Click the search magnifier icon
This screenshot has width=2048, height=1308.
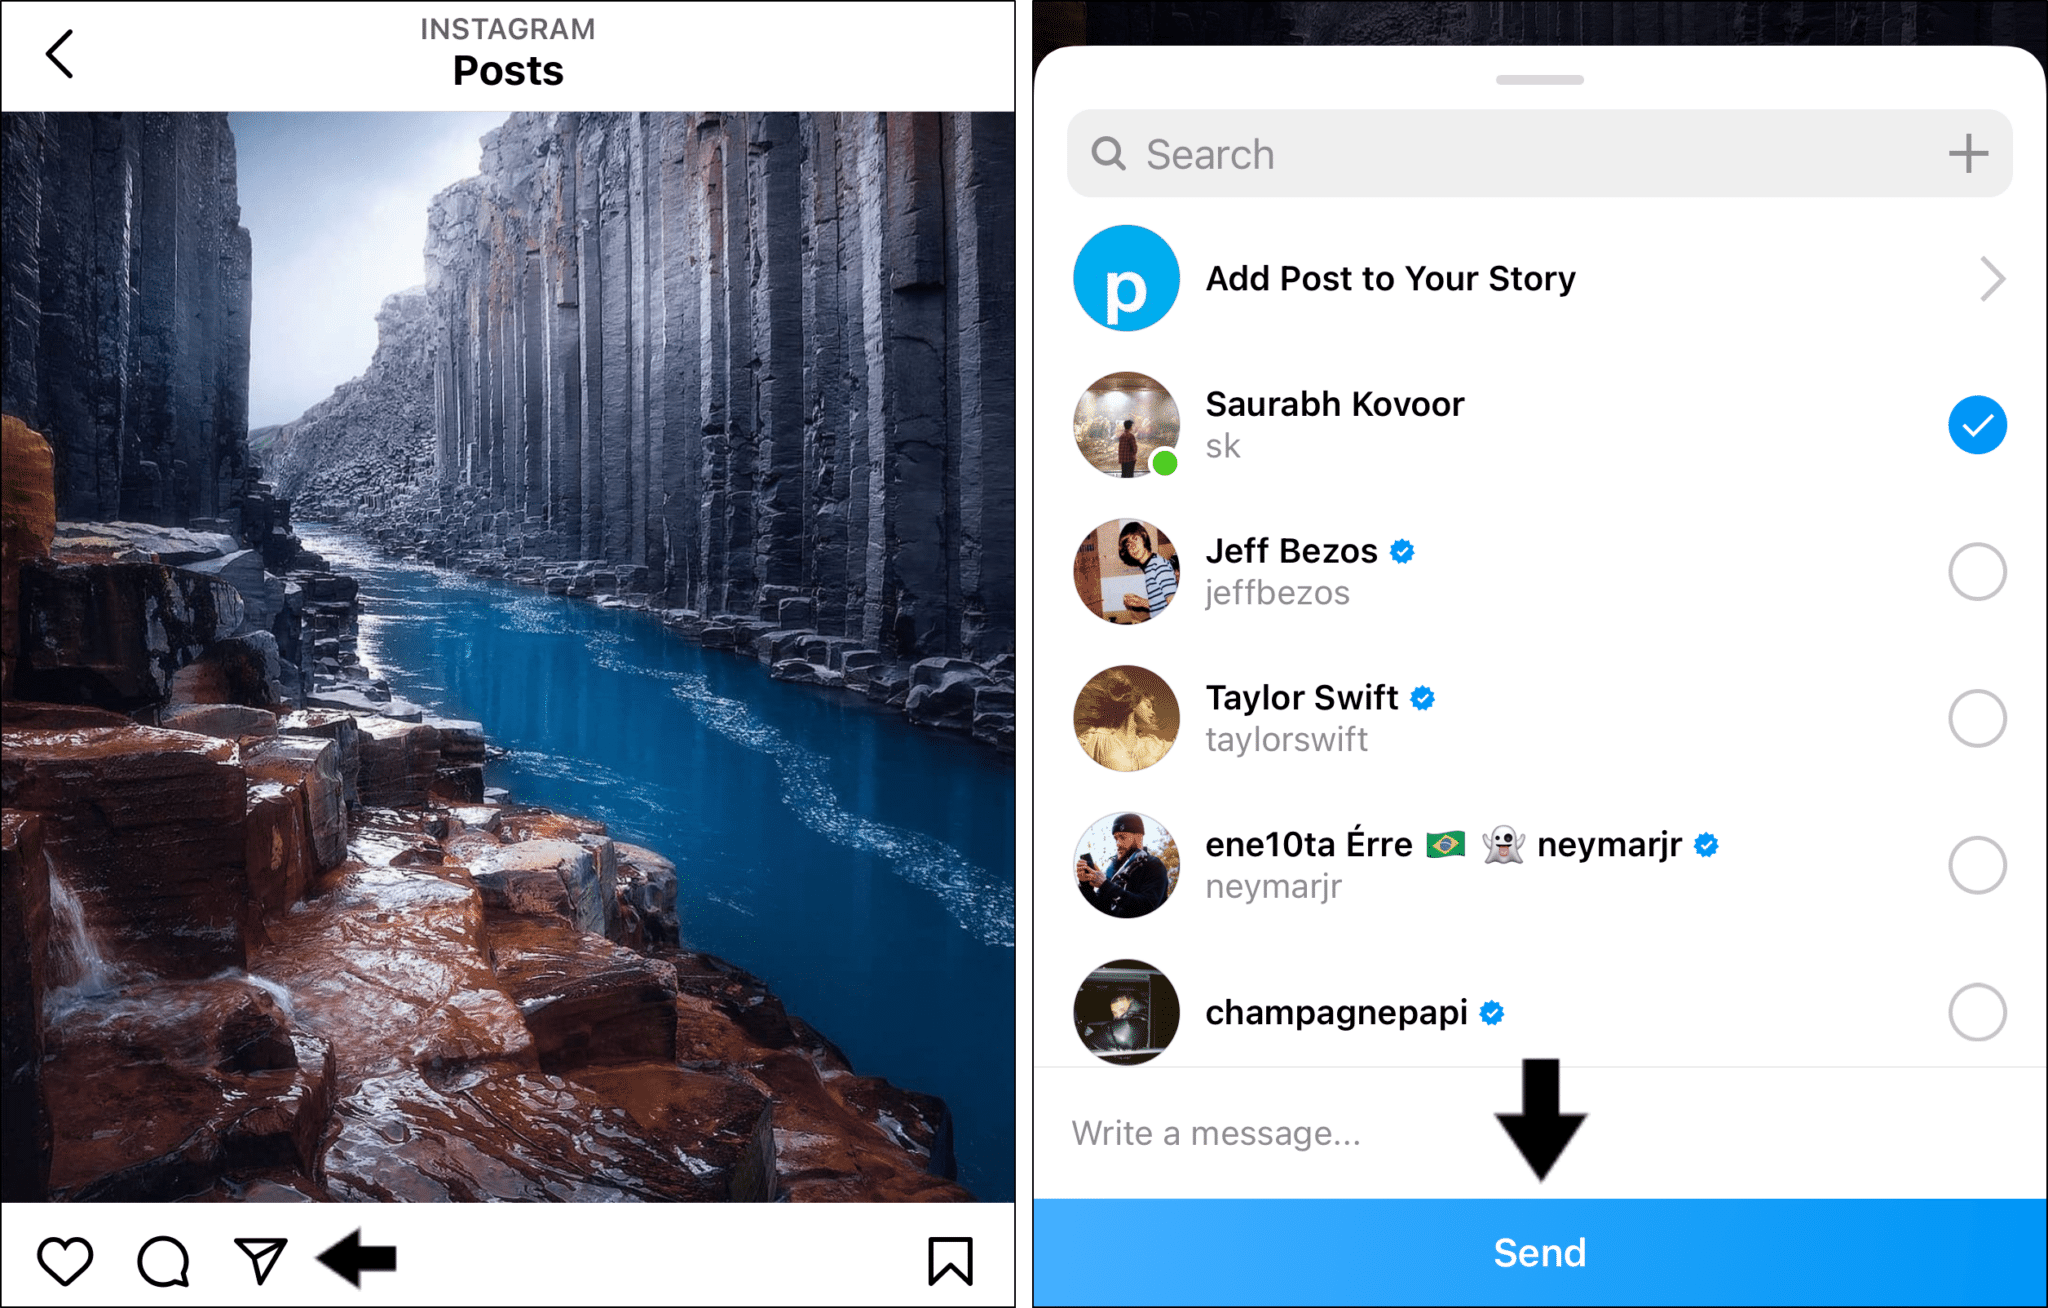[1112, 152]
